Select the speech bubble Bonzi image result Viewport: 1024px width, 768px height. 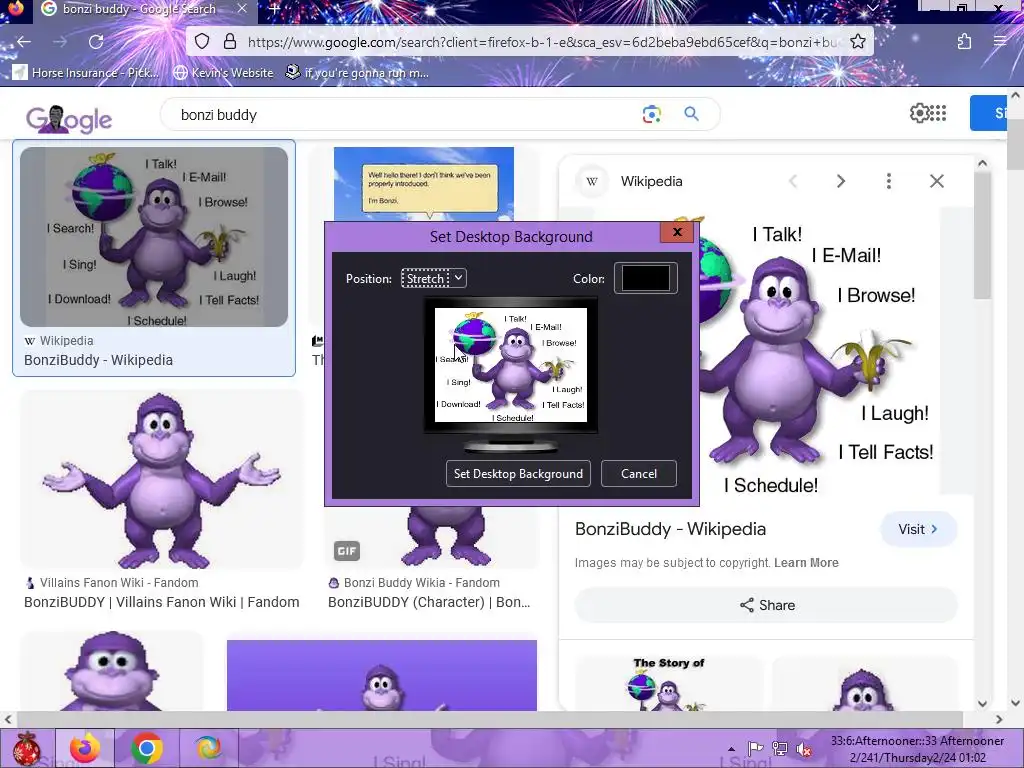pos(423,184)
